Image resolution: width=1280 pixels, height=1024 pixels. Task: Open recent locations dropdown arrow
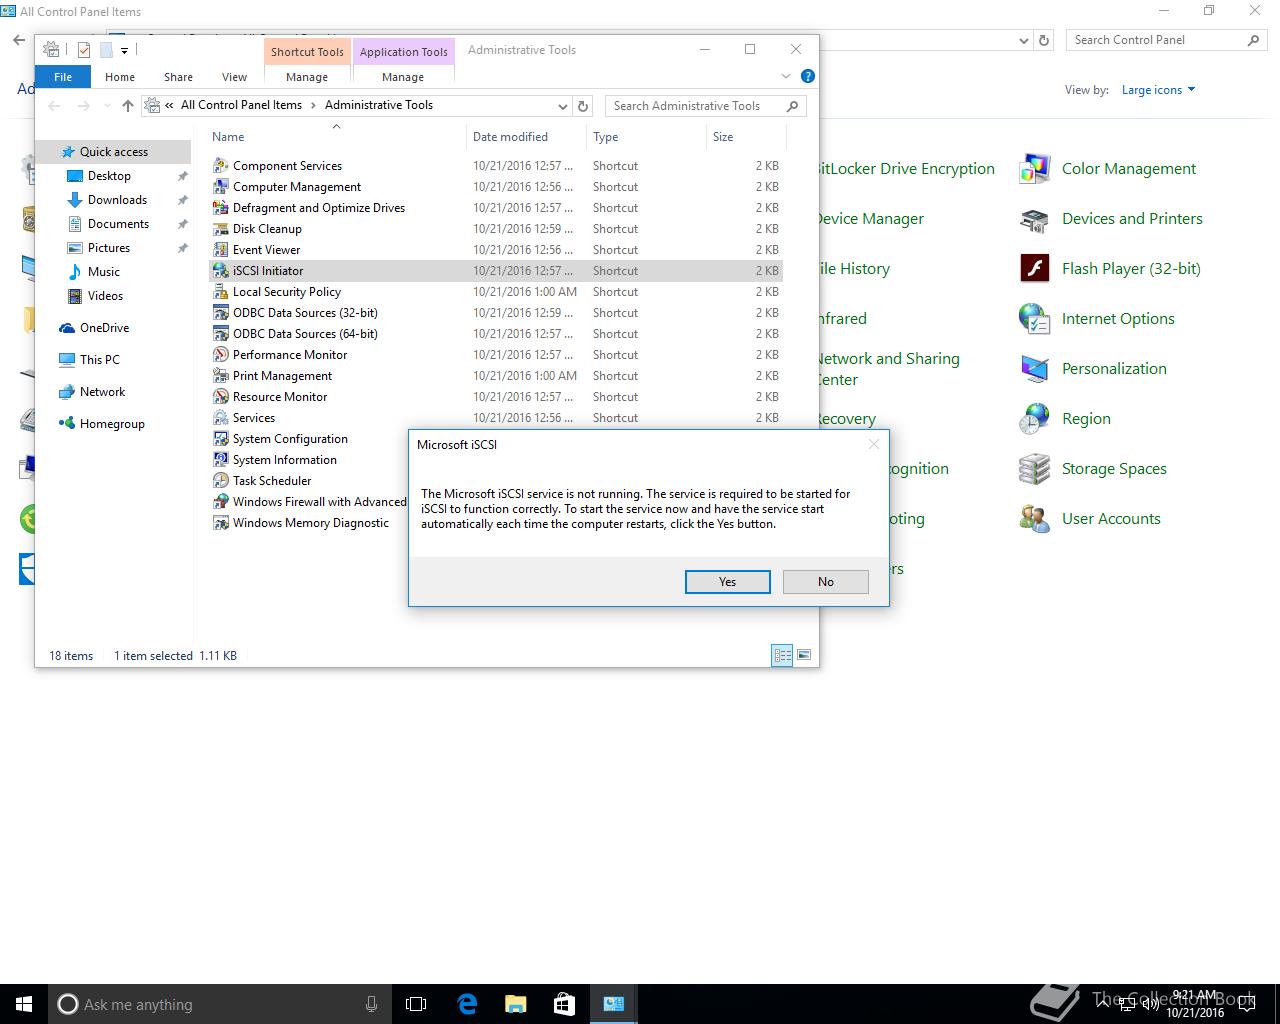point(106,105)
